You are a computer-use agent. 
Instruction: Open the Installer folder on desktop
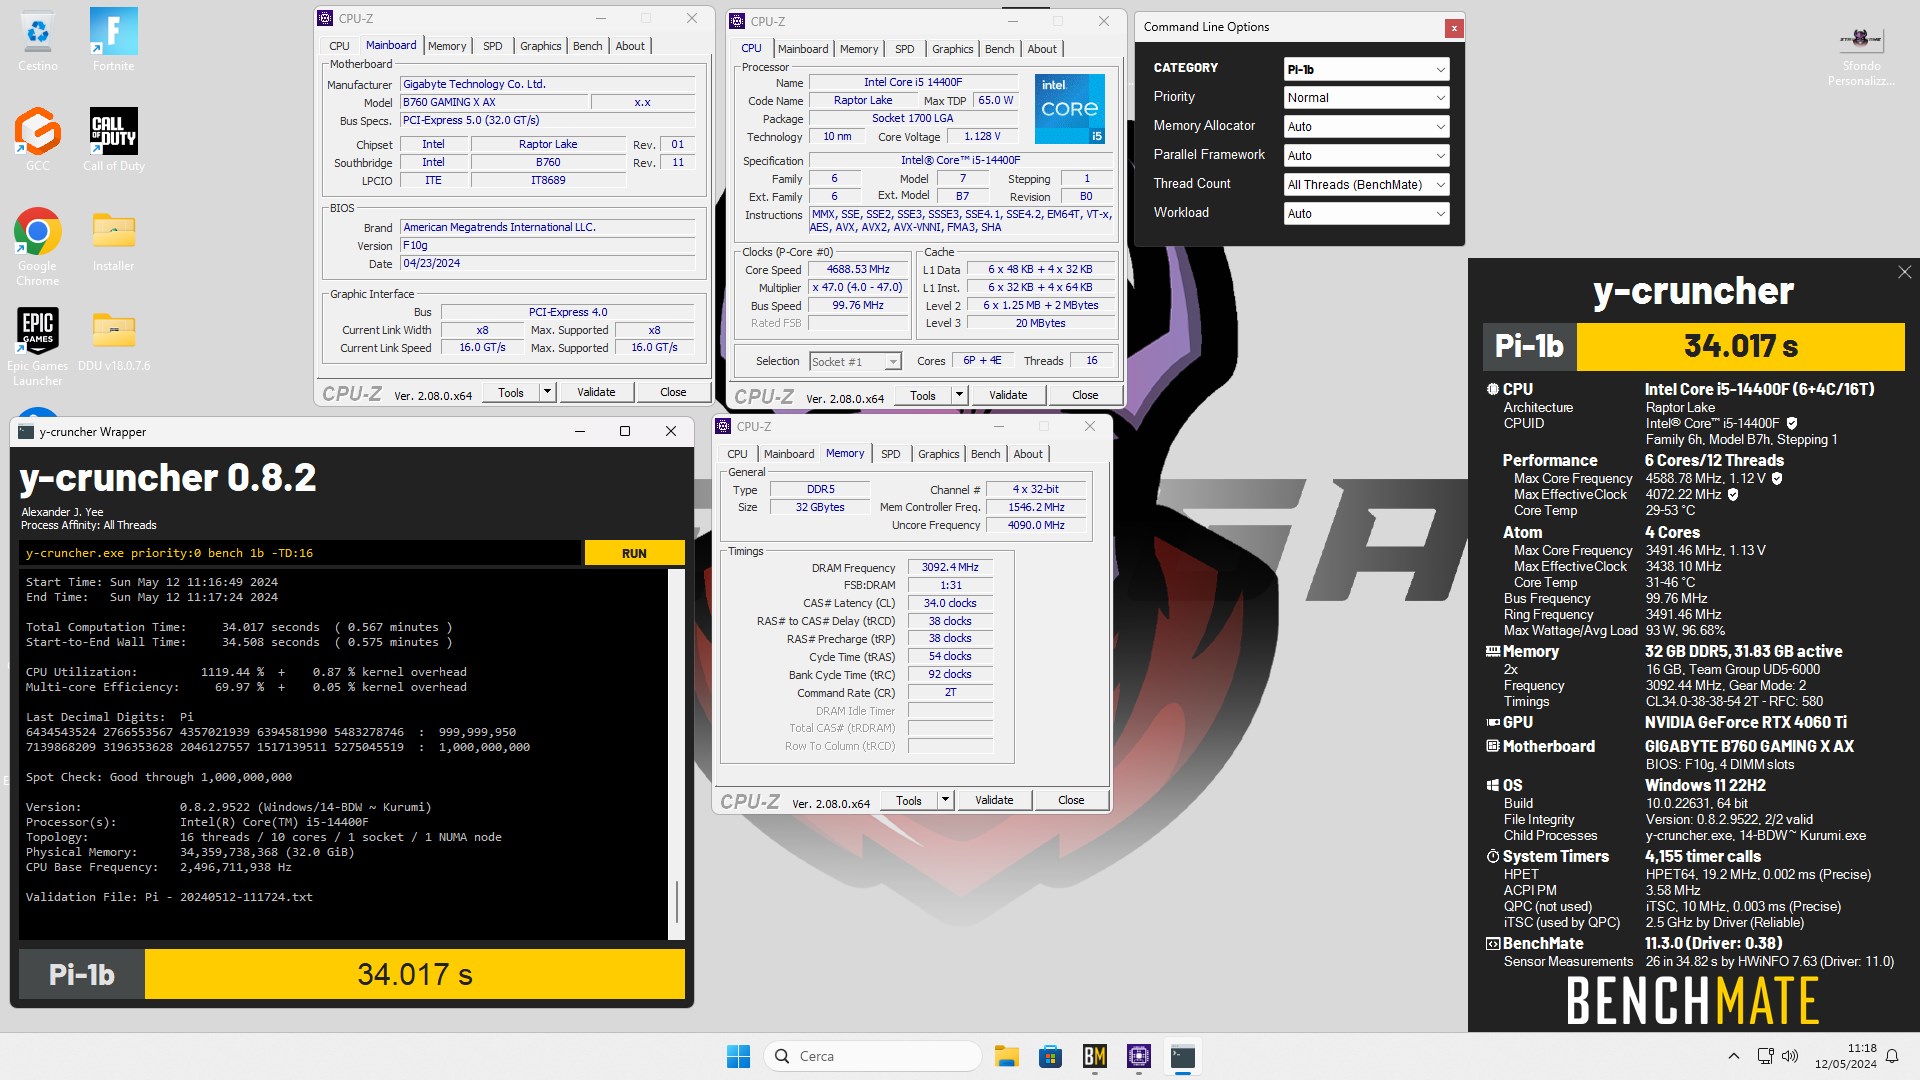point(113,241)
